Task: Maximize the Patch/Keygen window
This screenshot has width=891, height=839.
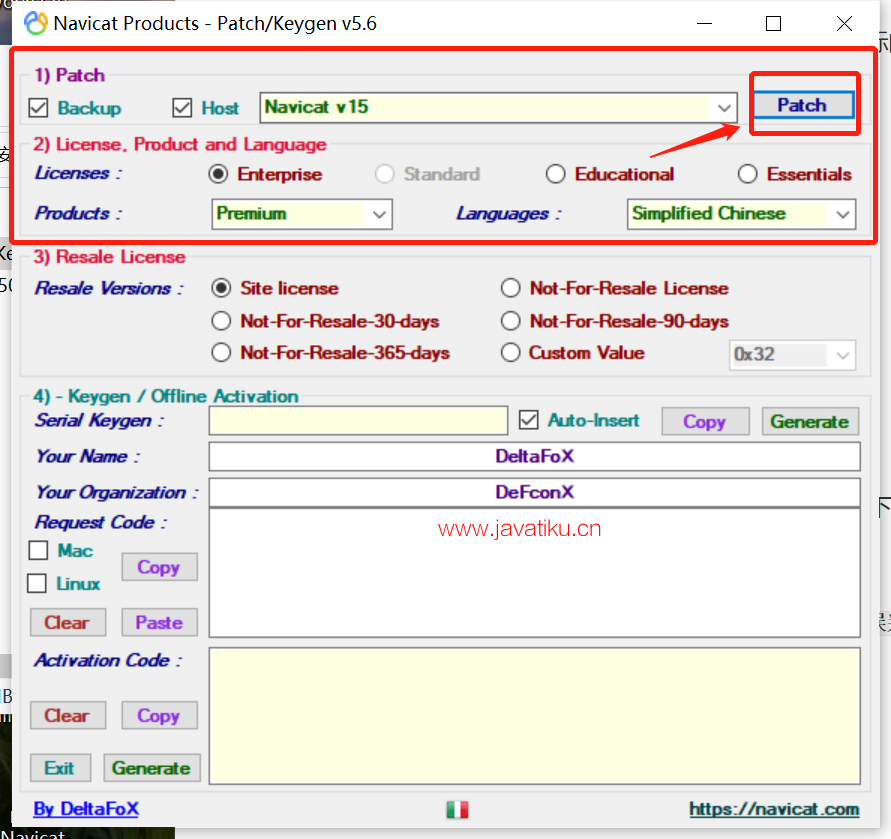Action: pyautogui.click(x=773, y=23)
